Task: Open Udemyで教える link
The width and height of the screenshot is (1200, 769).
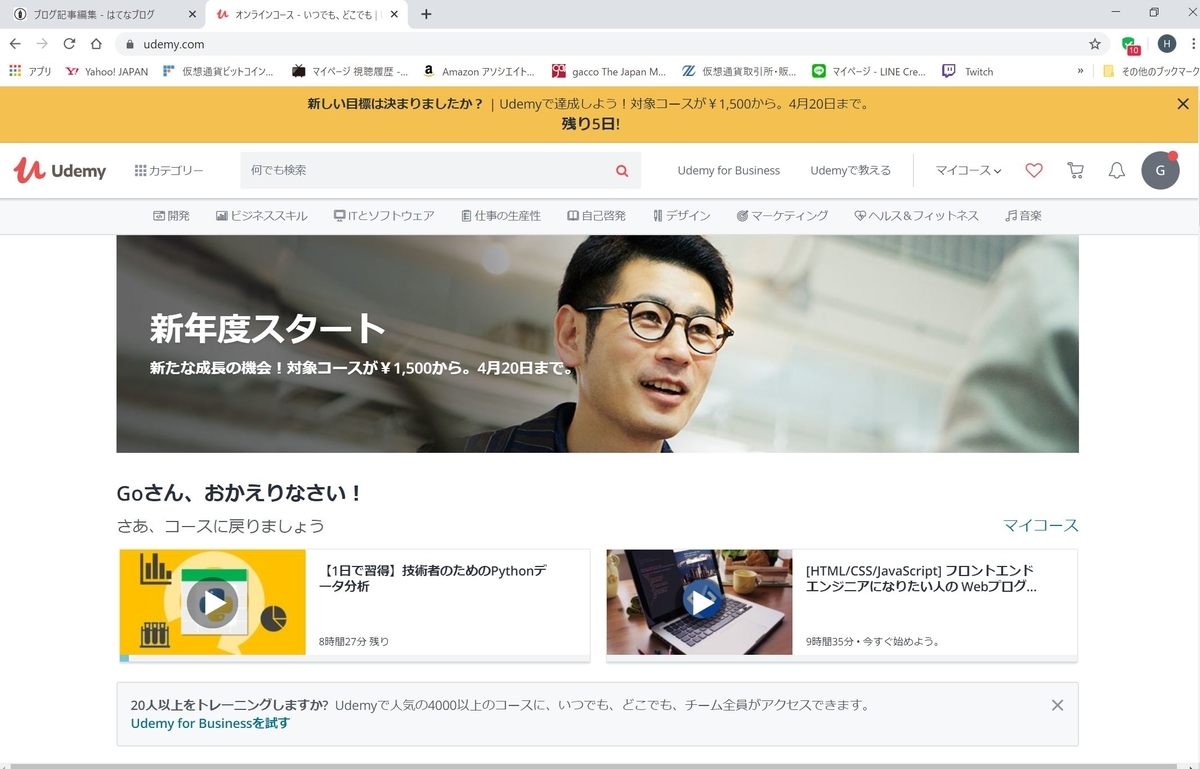Action: point(850,171)
